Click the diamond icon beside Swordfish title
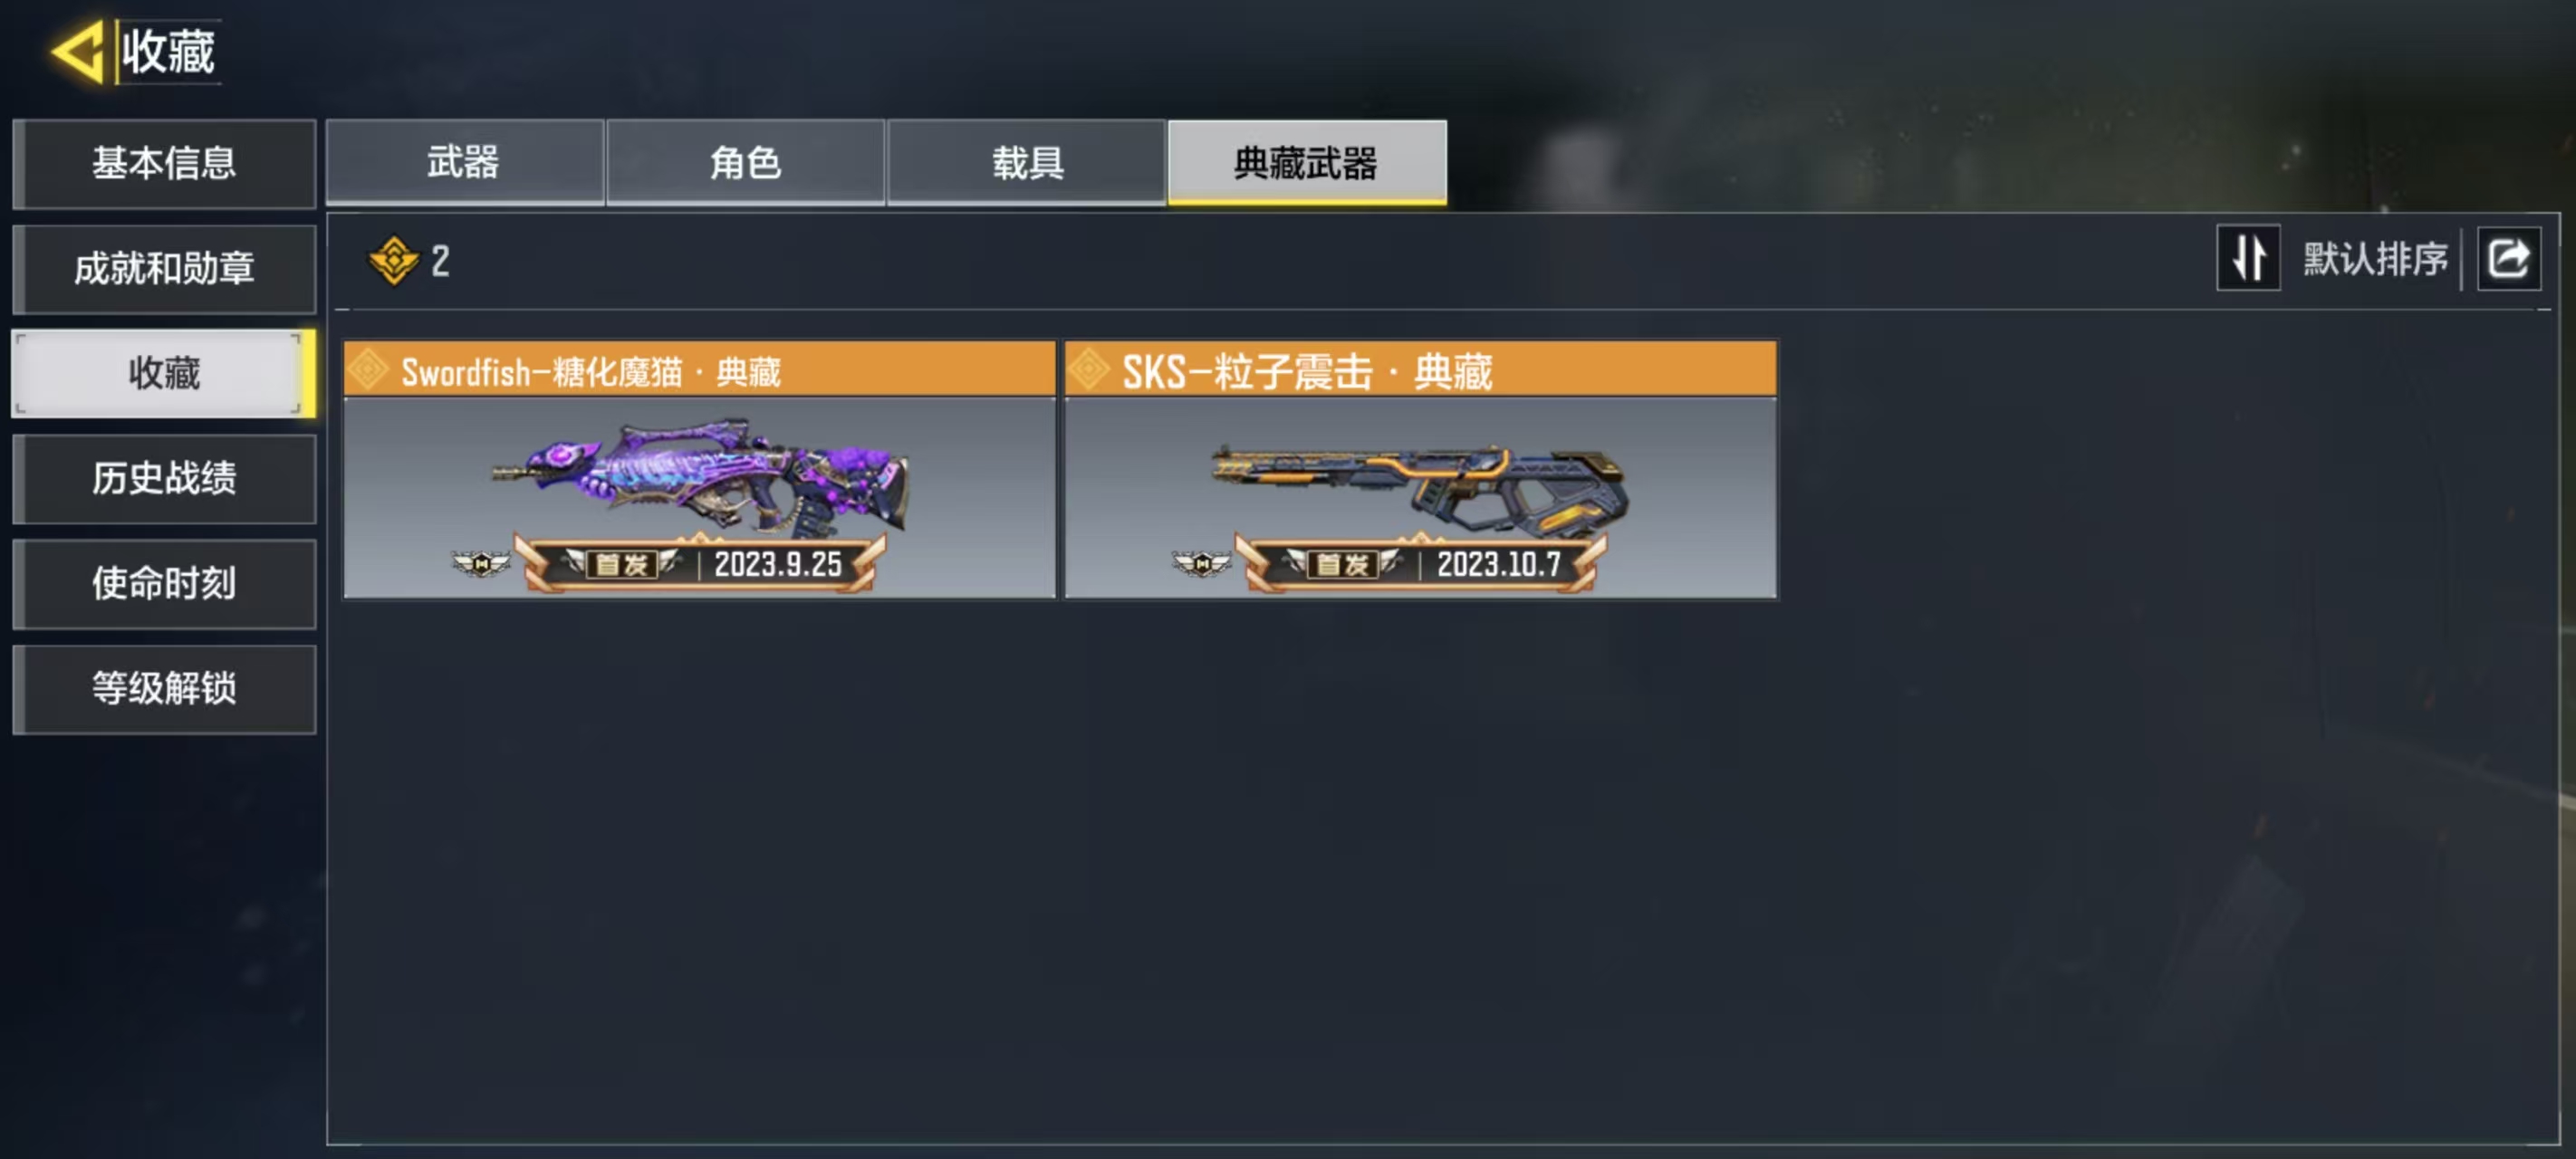 368,370
